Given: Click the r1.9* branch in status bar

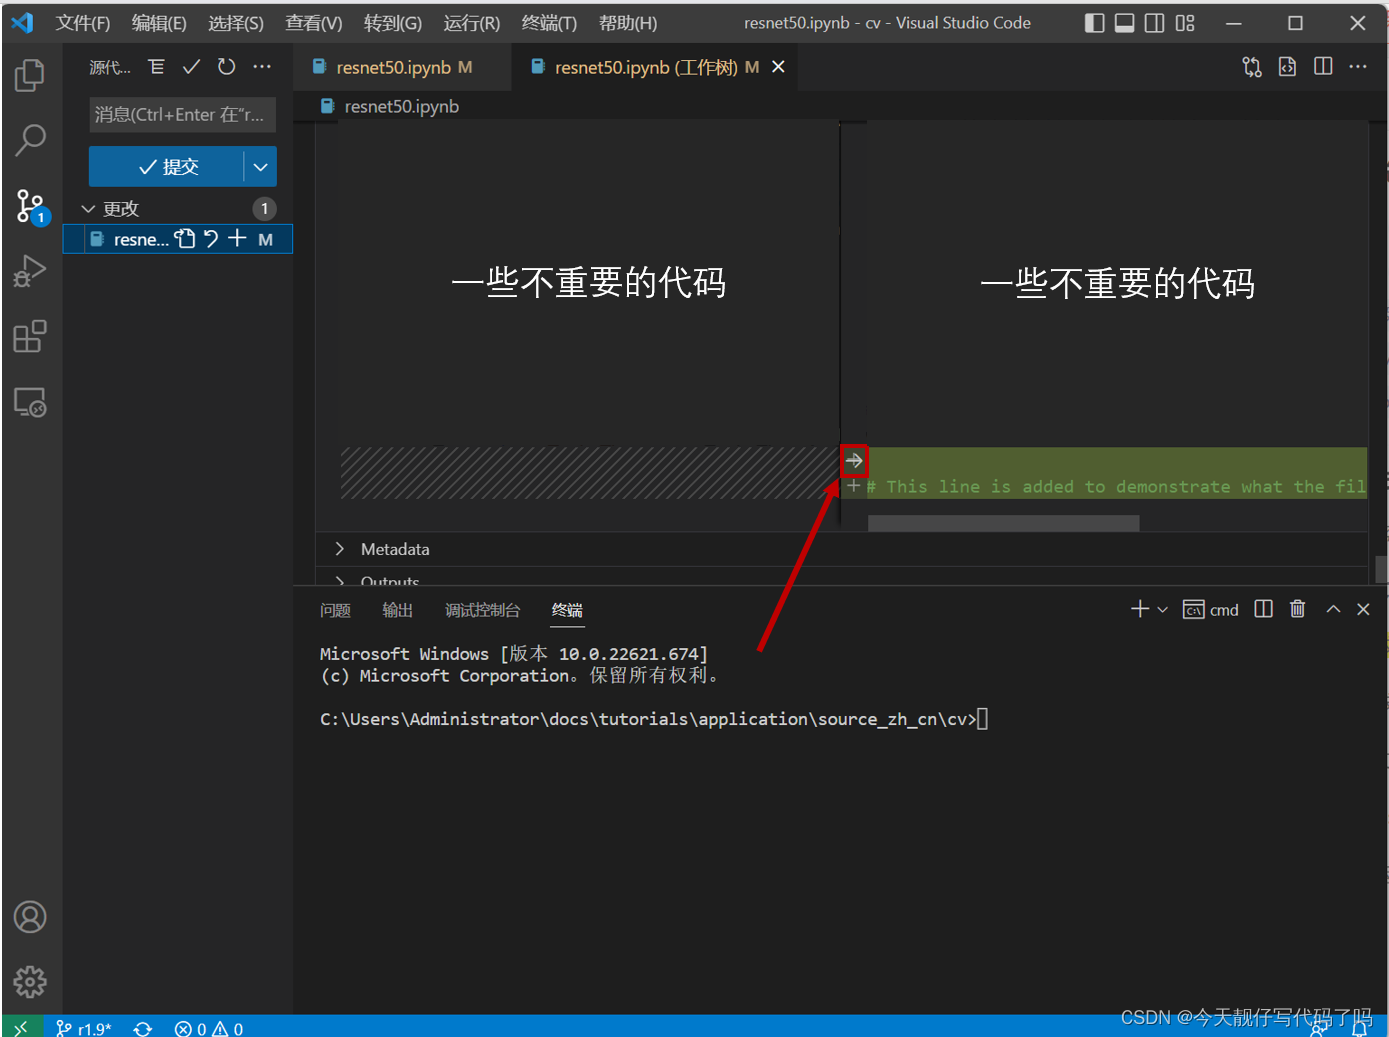Looking at the screenshot, I should [x=84, y=1028].
